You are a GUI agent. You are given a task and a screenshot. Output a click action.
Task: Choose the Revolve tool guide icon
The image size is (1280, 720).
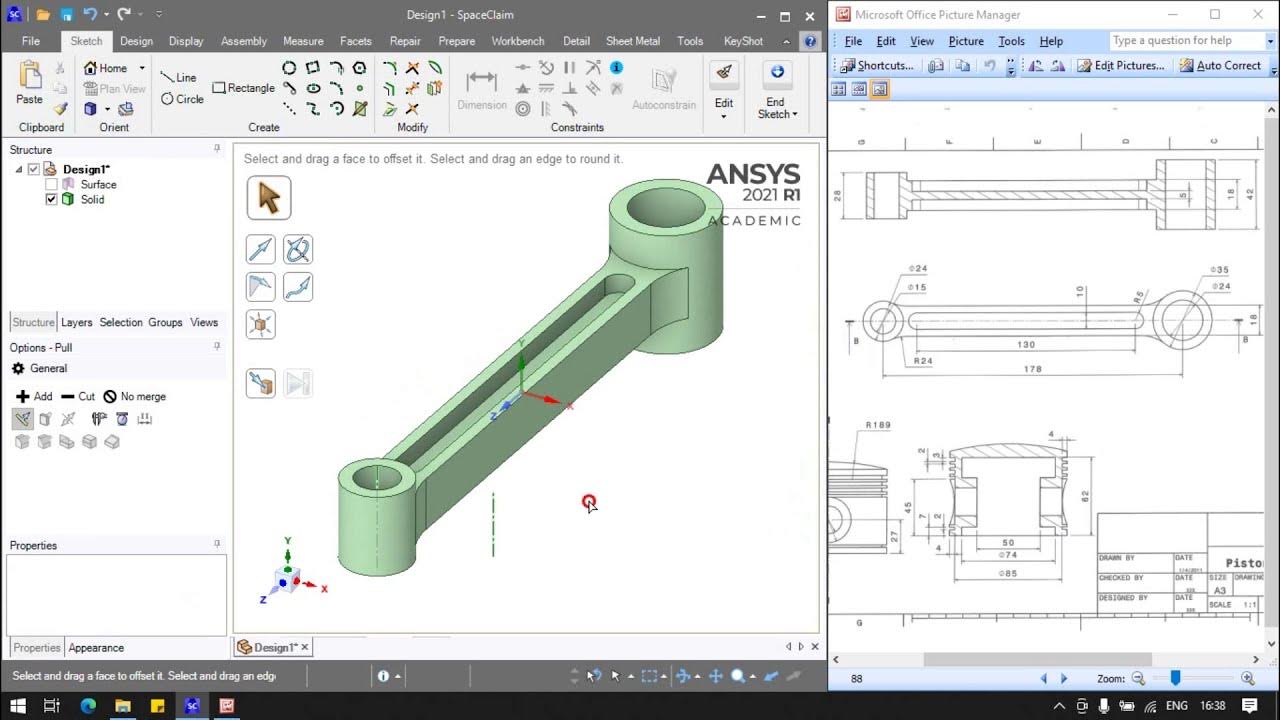click(298, 249)
